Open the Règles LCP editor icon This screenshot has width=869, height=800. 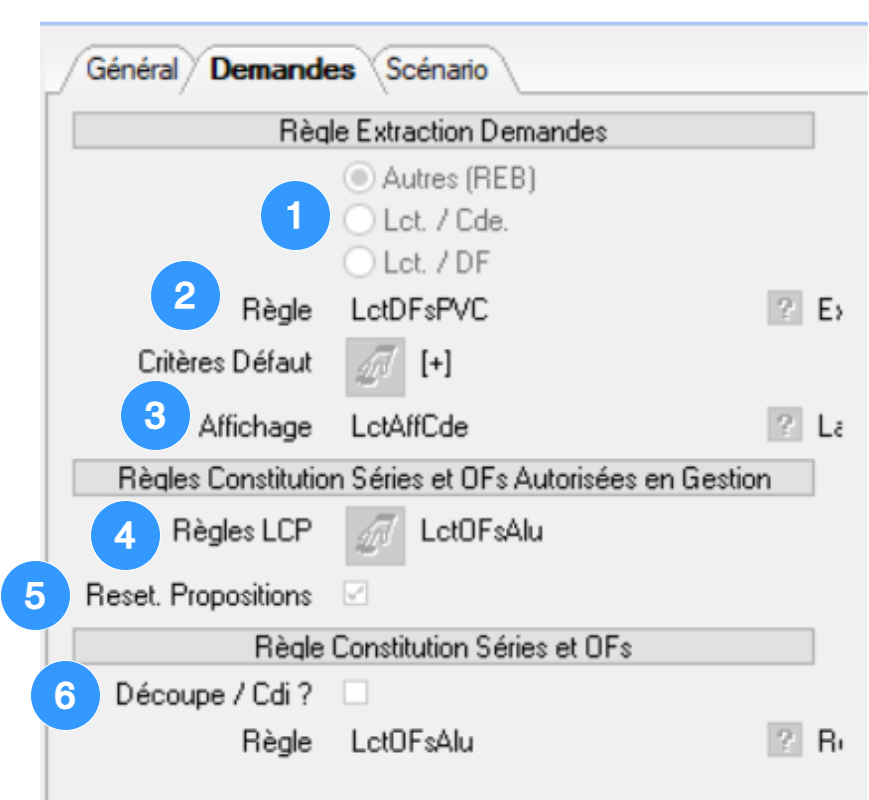click(376, 532)
